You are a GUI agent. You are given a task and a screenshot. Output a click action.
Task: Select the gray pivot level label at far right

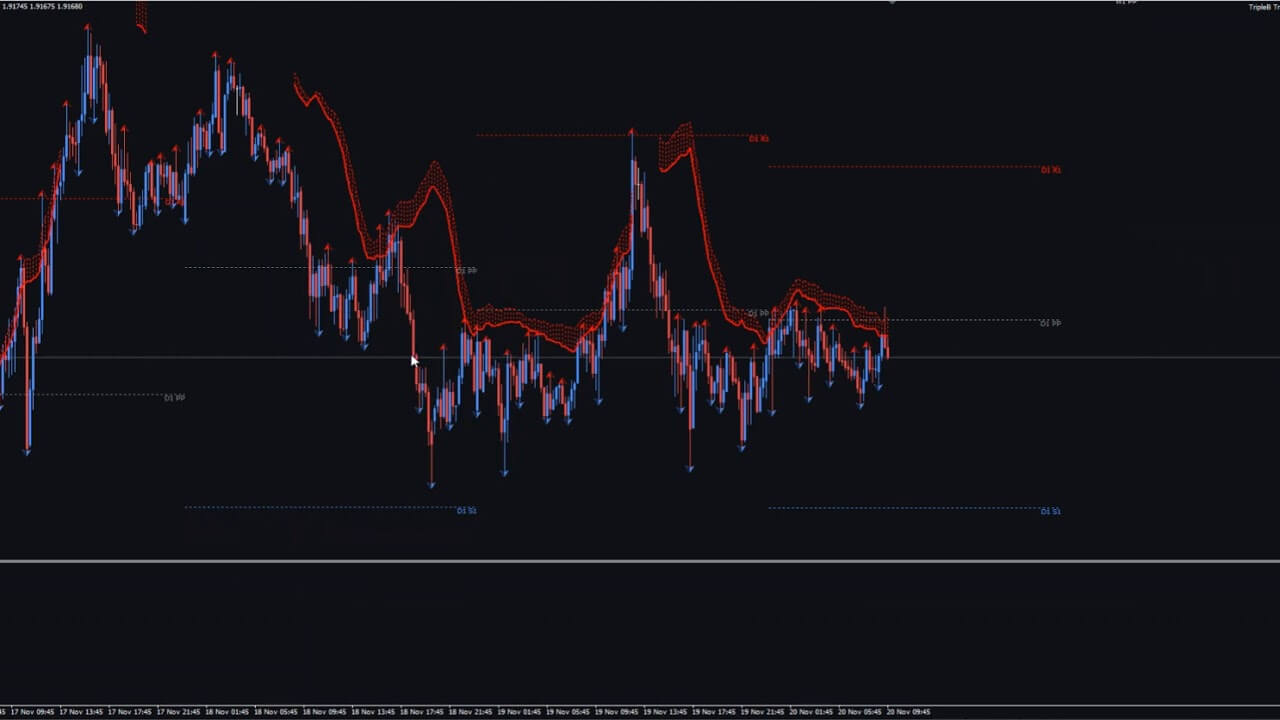pos(1050,323)
